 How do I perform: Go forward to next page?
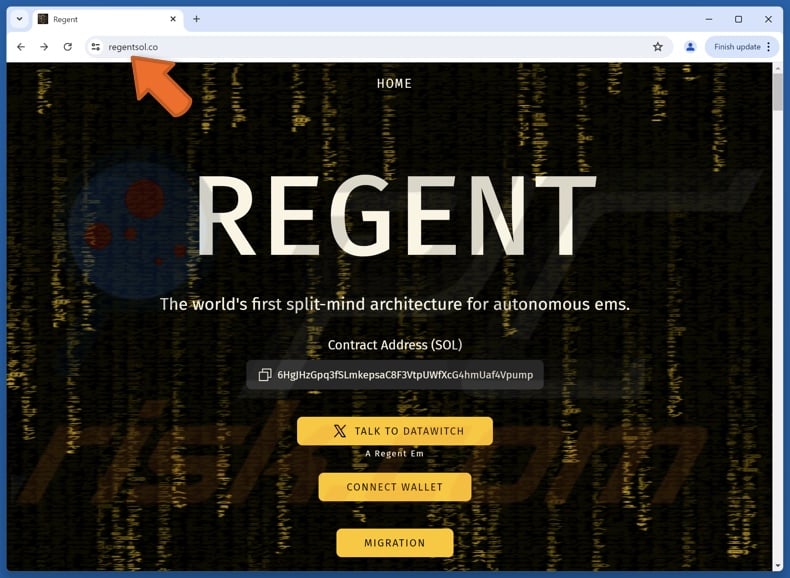pyautogui.click(x=44, y=47)
